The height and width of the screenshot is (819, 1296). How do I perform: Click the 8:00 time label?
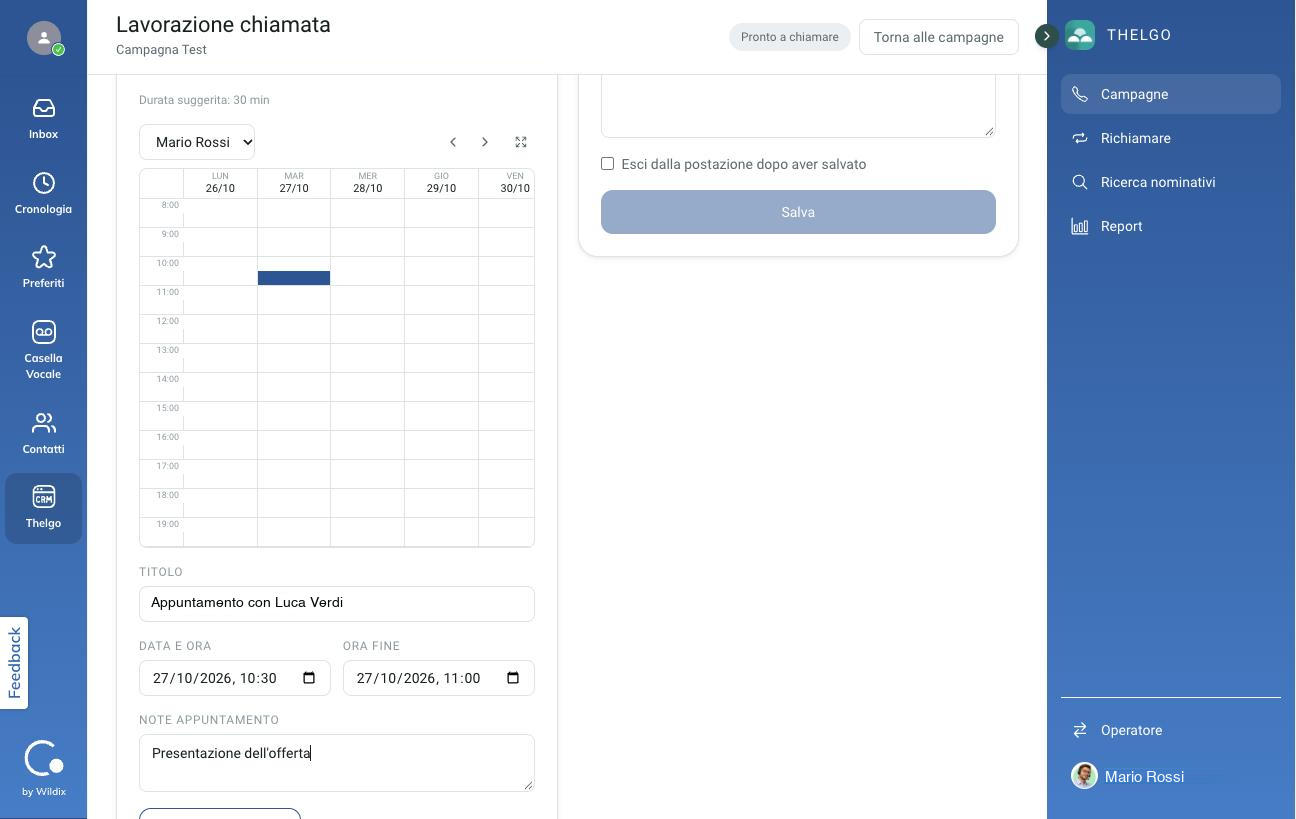tap(169, 205)
